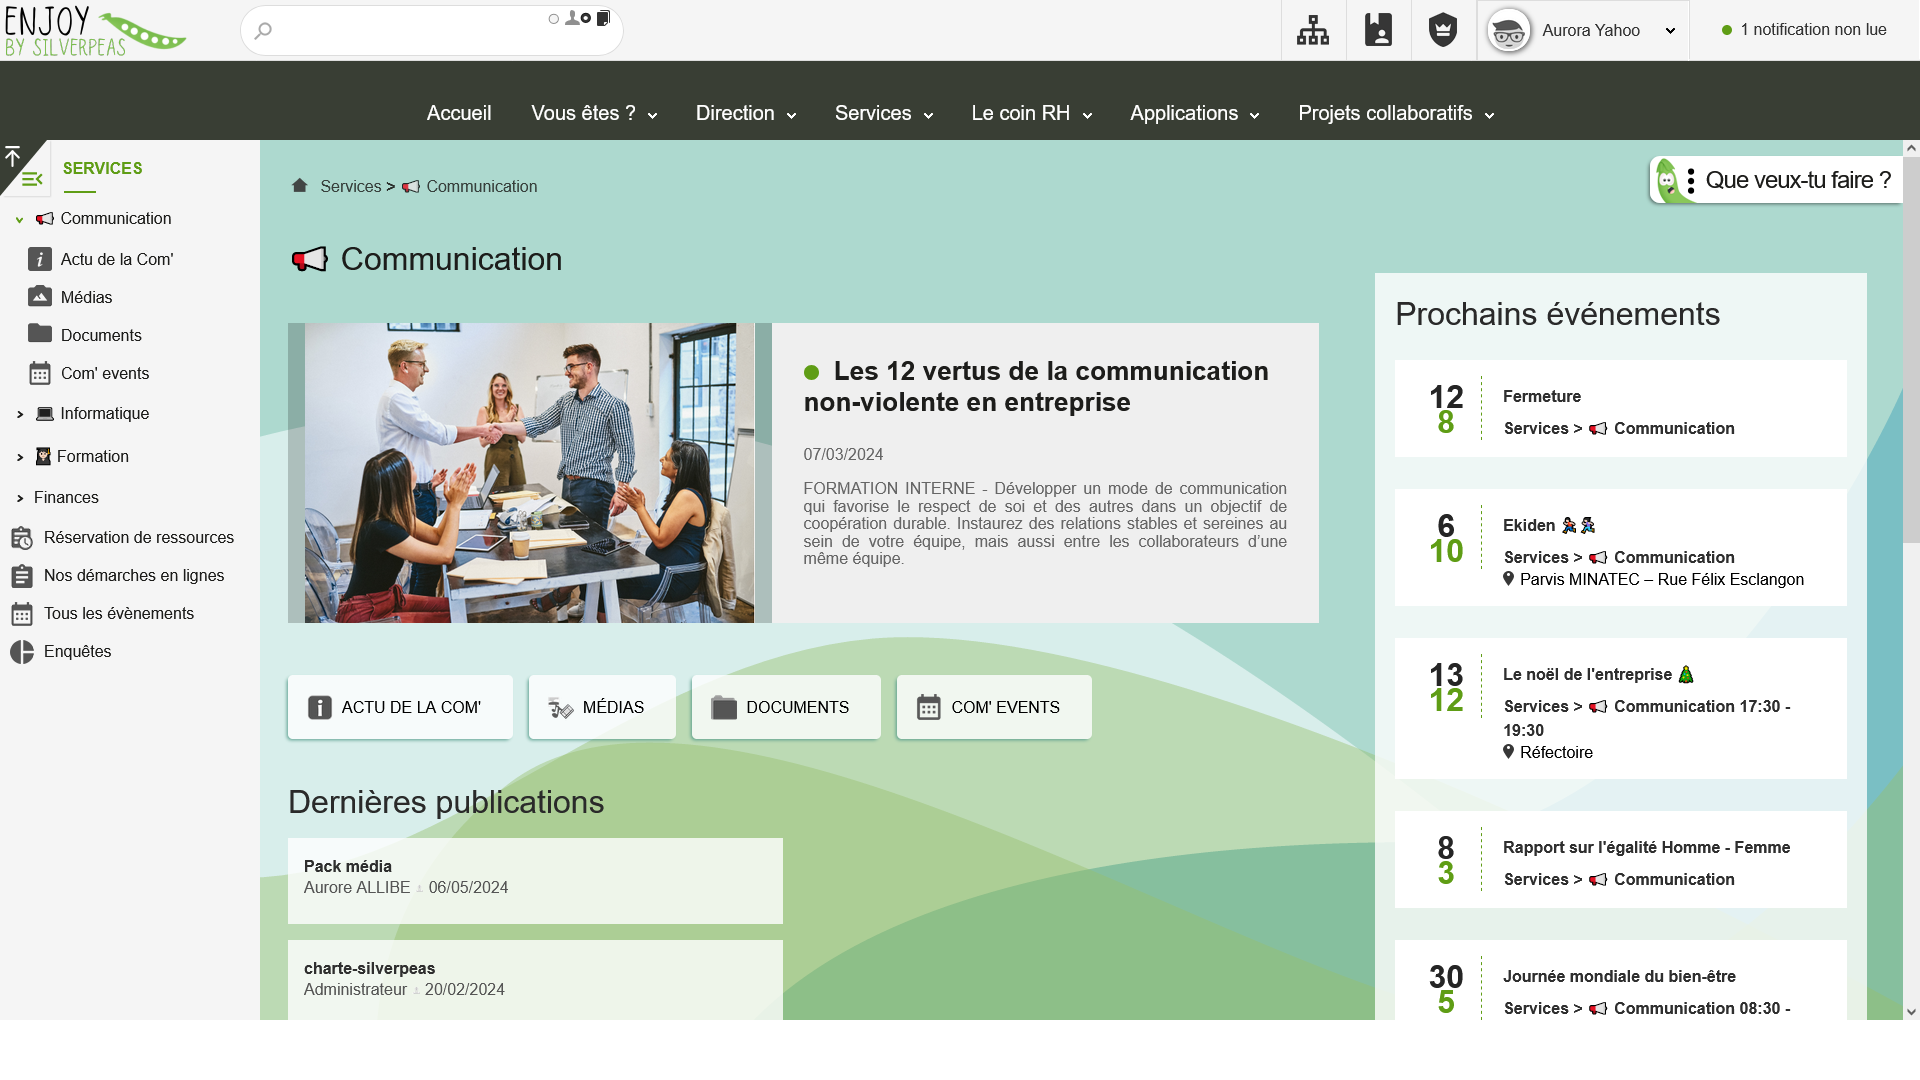Click the Formation graduate icon in sidebar
The width and height of the screenshot is (1920, 1080).
[x=43, y=456]
